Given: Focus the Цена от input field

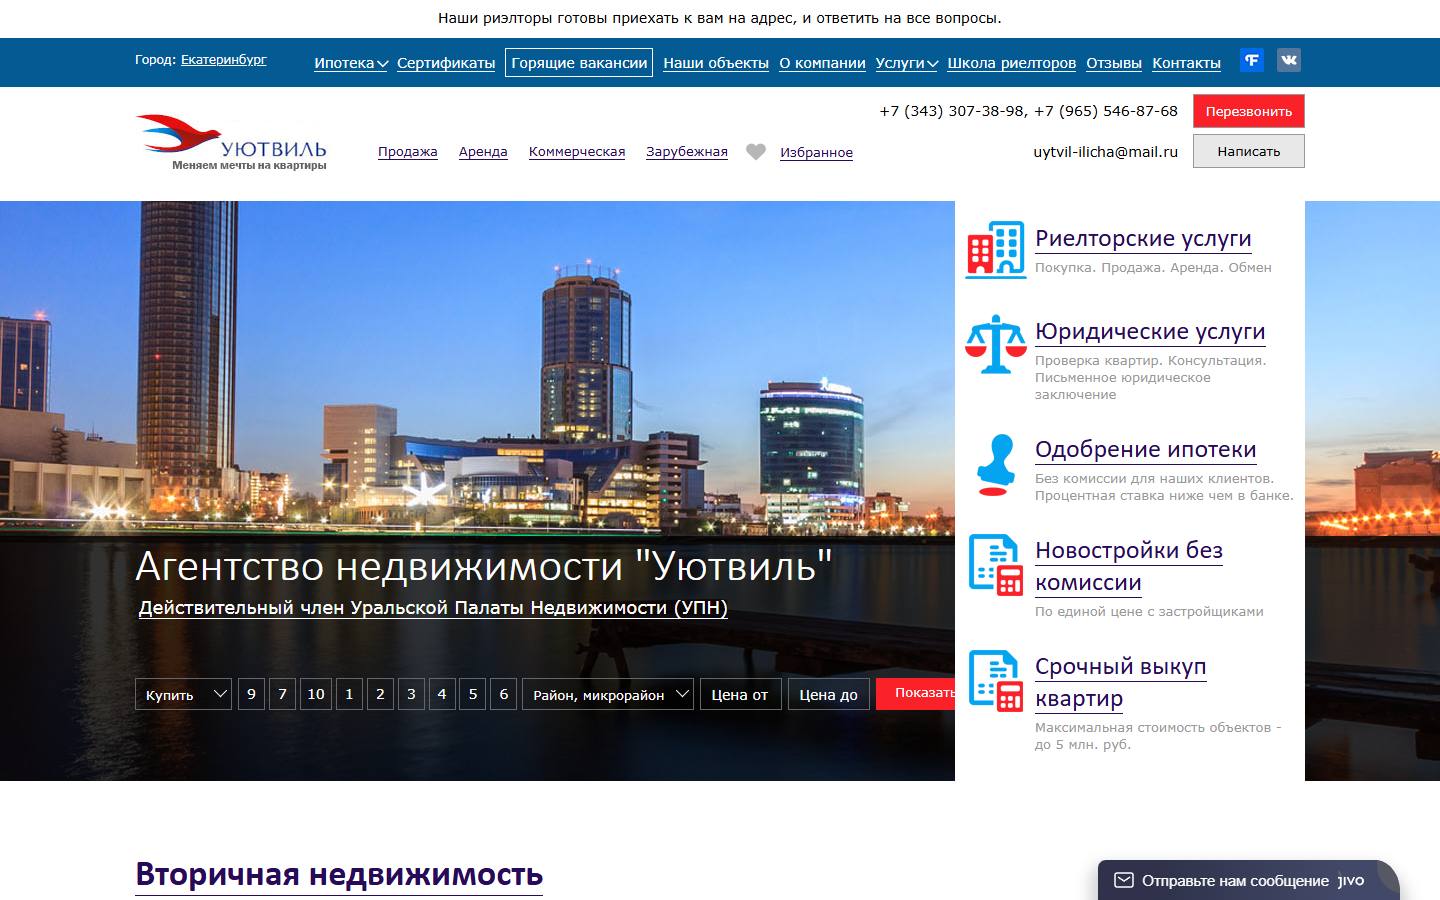Looking at the screenshot, I should tap(740, 694).
